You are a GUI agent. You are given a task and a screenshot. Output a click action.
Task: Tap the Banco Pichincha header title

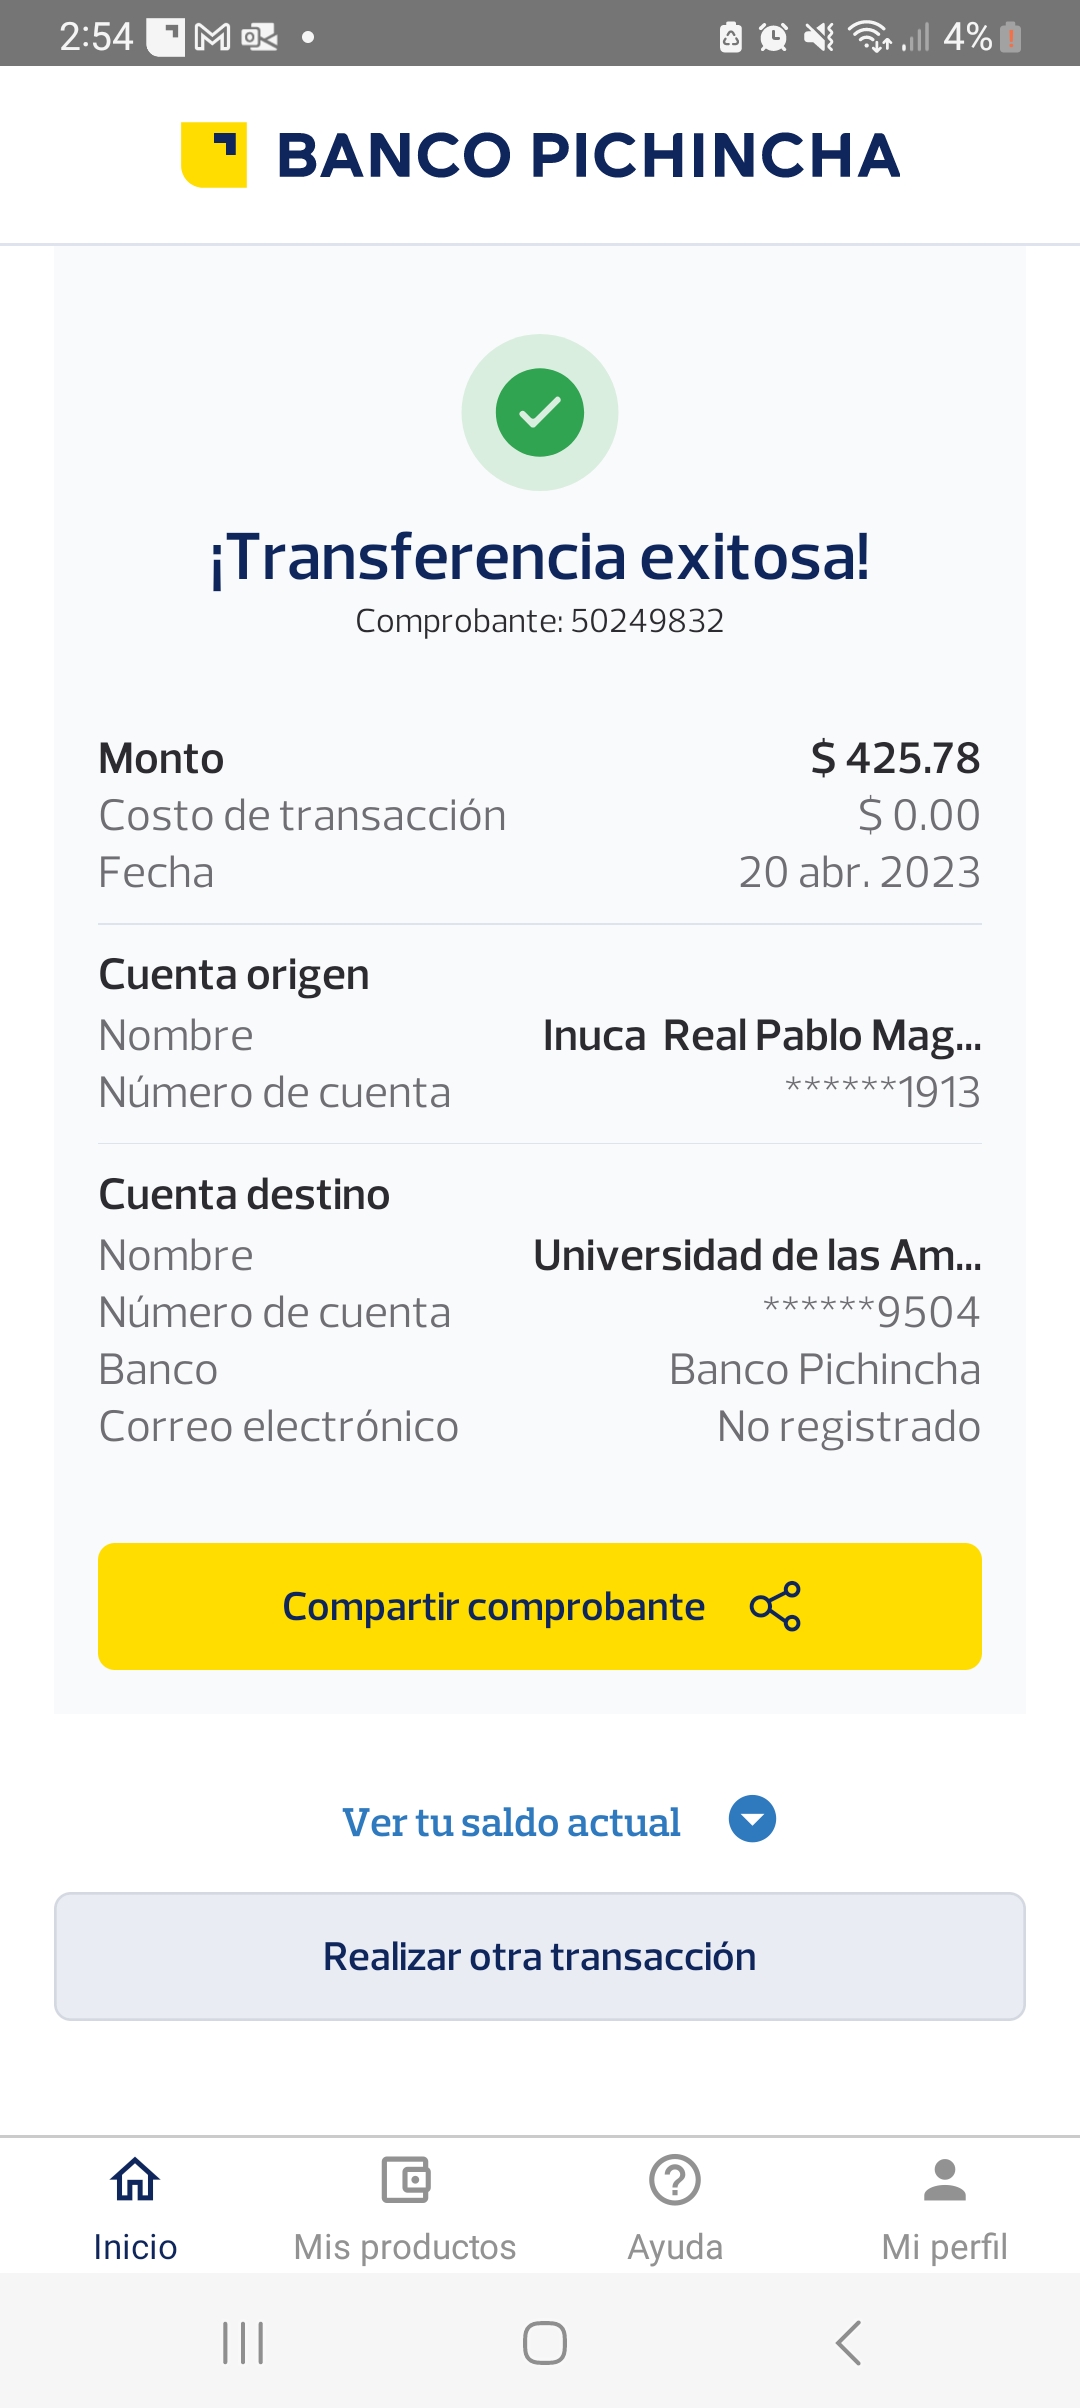(588, 156)
